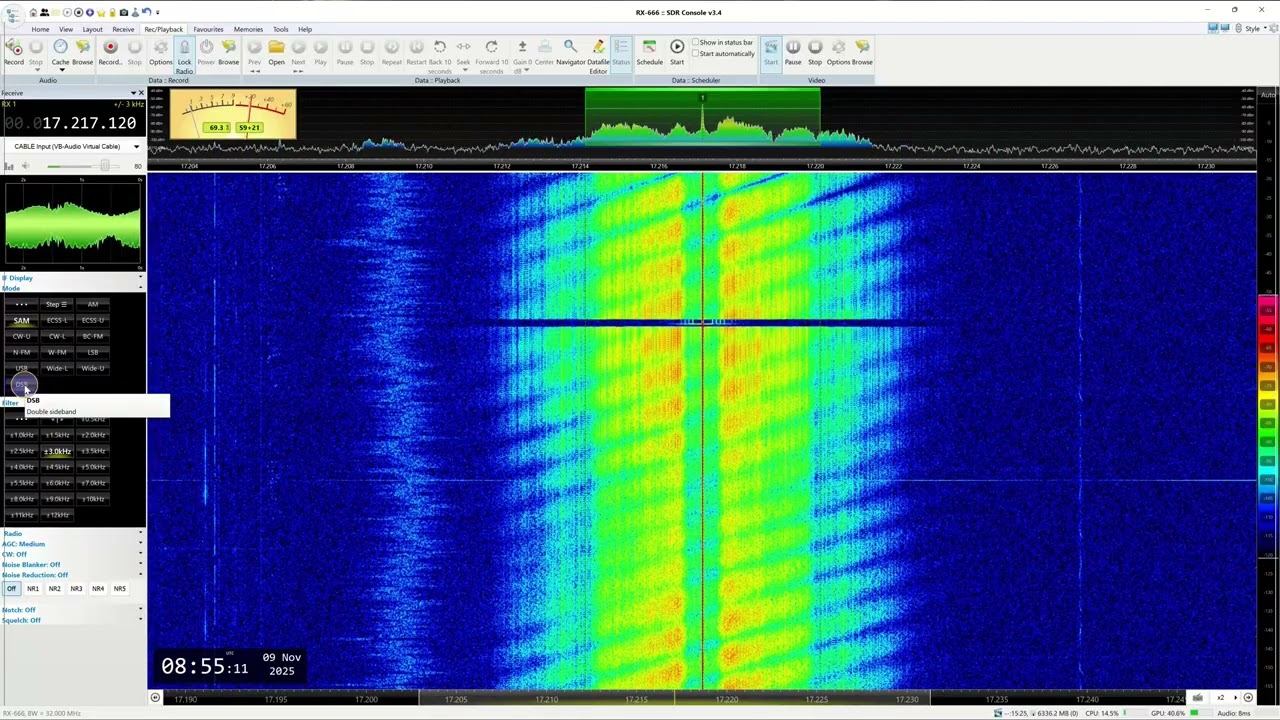
Task: Expand the audio Cache dropdown arrow
Action: tap(60, 70)
